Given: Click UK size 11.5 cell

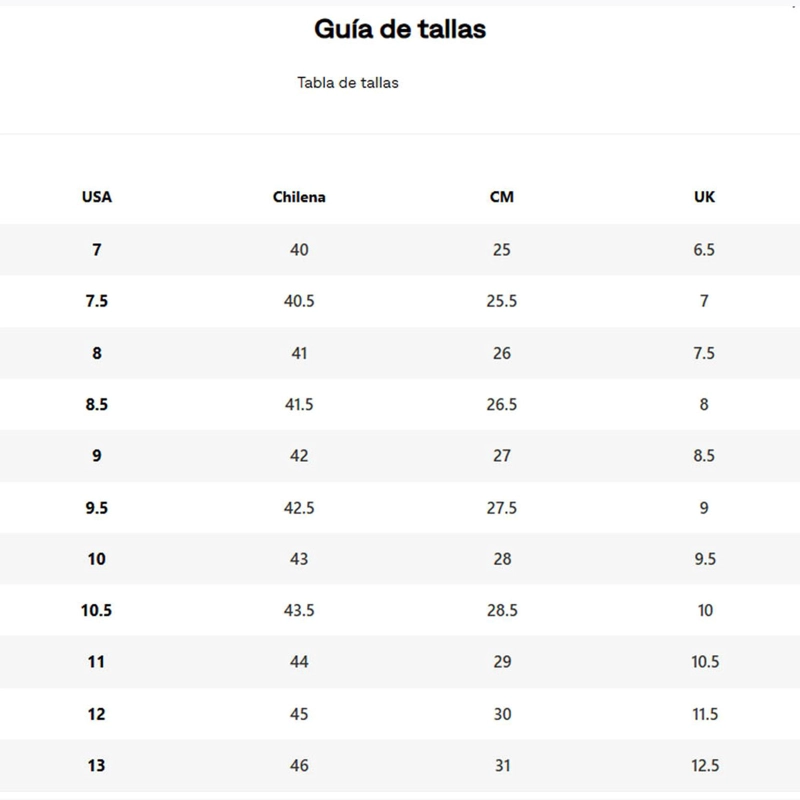Looking at the screenshot, I should pos(705,714).
